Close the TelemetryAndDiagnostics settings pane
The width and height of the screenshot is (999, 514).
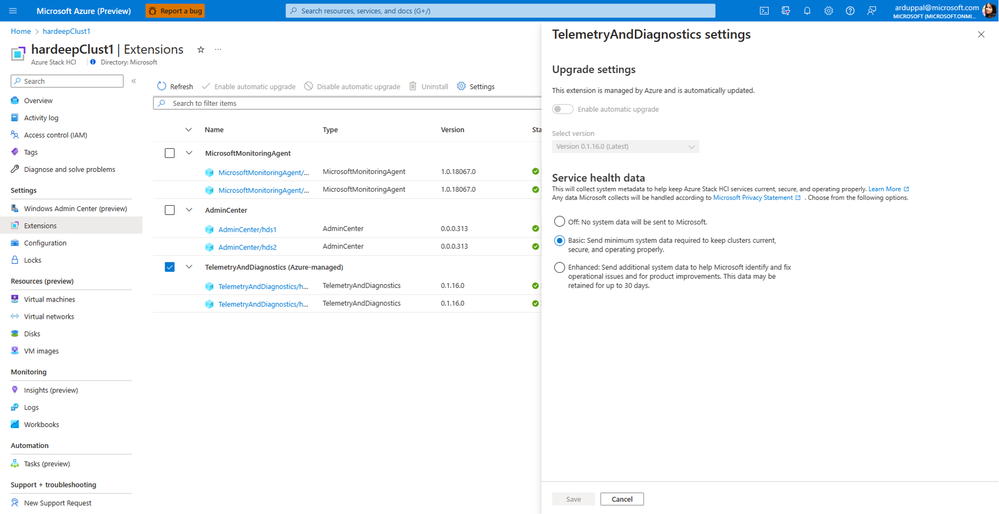pos(981,35)
